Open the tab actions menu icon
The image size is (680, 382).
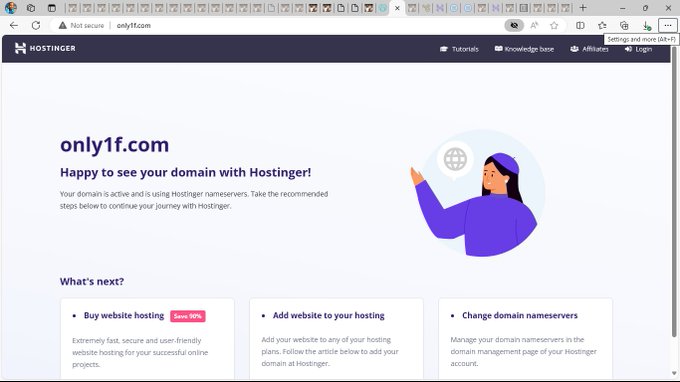52,8
